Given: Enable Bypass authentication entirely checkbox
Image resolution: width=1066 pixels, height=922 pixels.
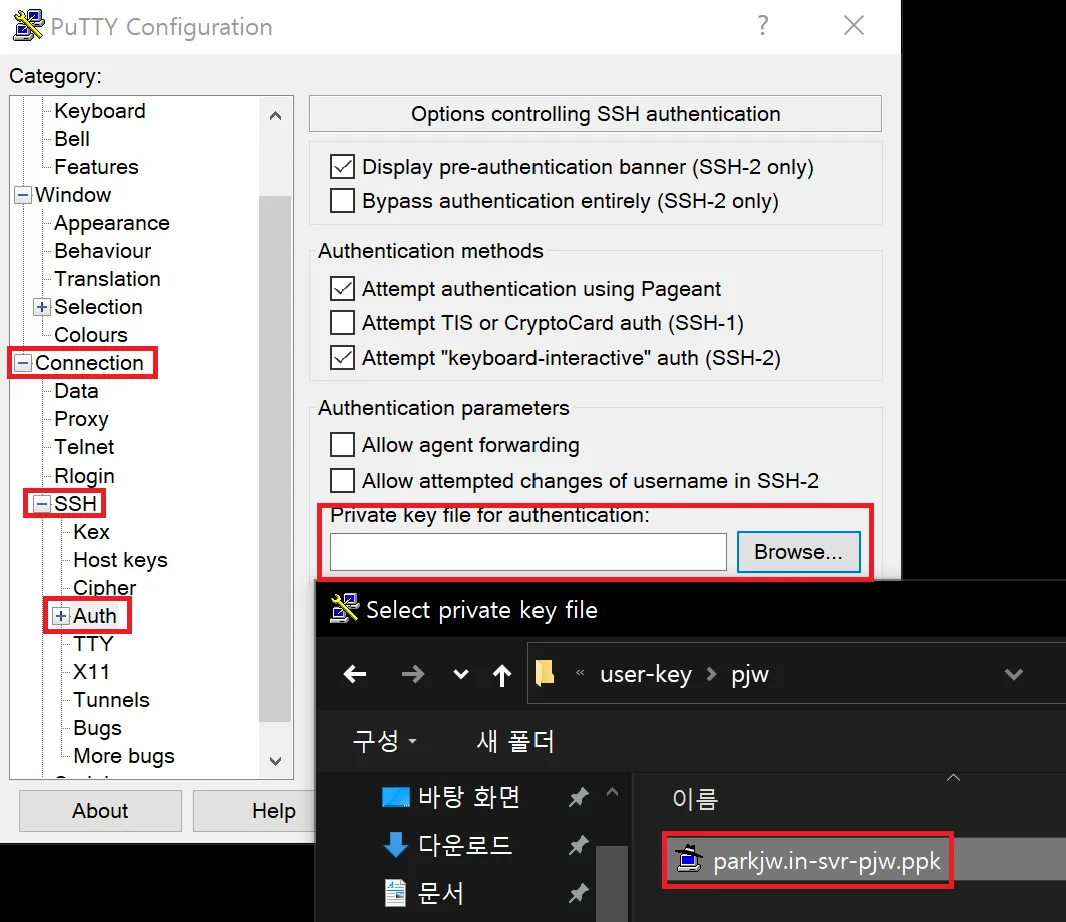Looking at the screenshot, I should pos(342,201).
